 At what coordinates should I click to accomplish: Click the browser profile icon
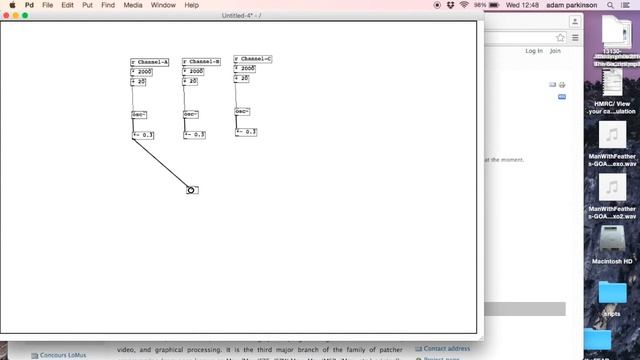(x=575, y=21)
